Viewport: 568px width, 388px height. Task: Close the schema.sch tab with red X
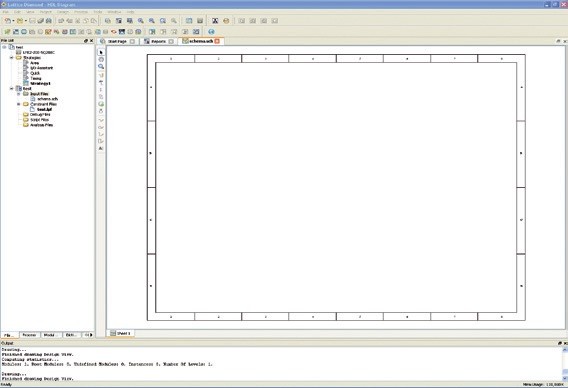point(217,41)
